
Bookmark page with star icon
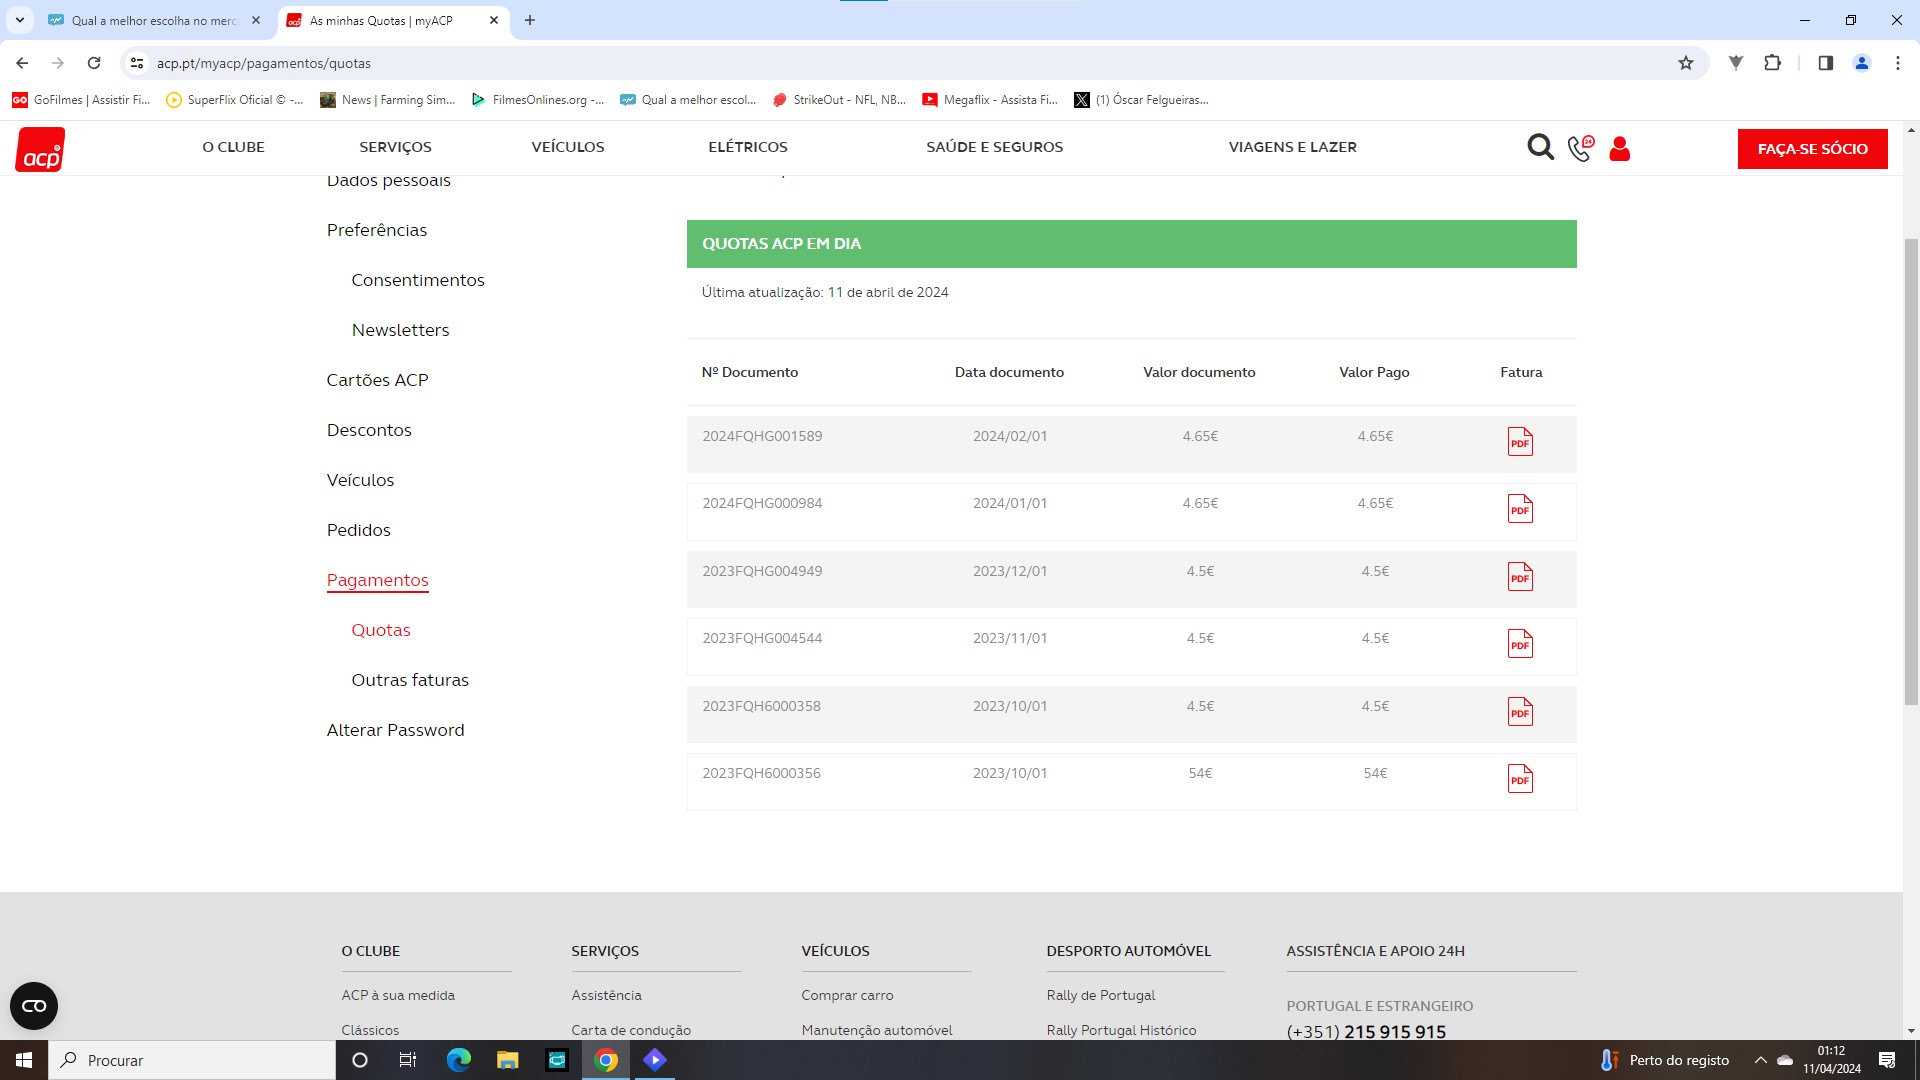tap(1686, 63)
